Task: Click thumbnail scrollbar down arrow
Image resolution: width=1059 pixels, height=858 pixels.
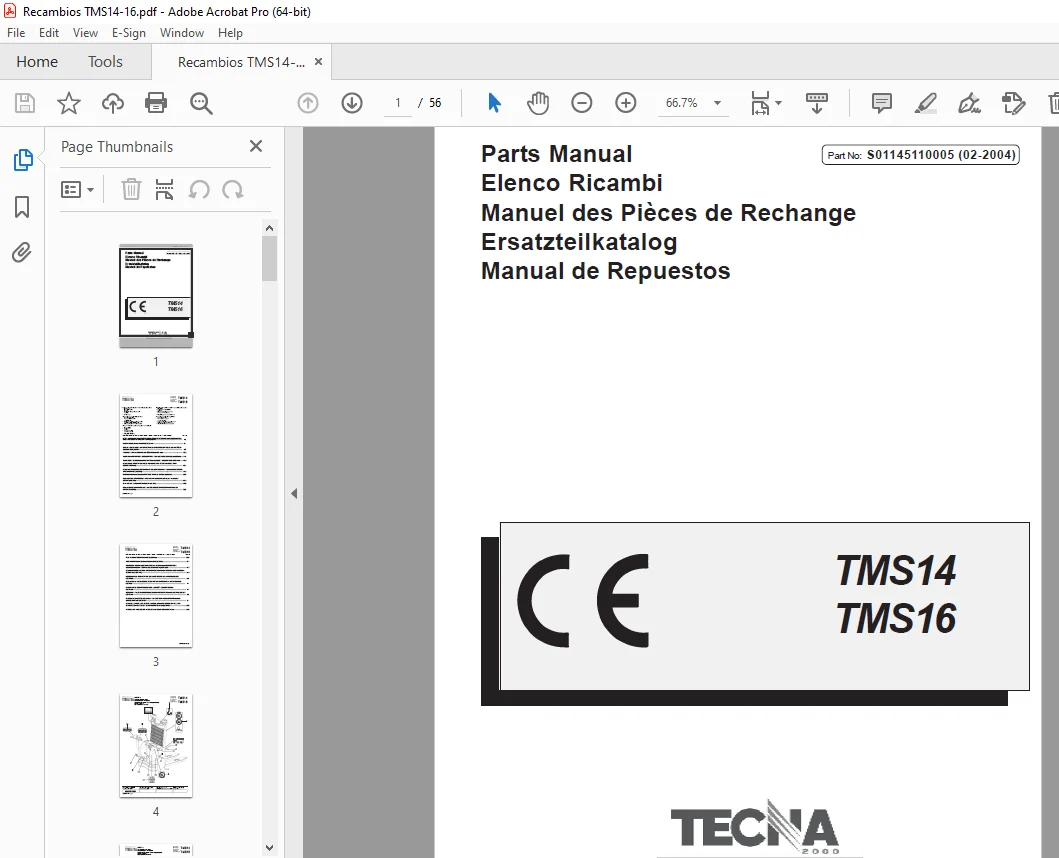Action: 269,847
